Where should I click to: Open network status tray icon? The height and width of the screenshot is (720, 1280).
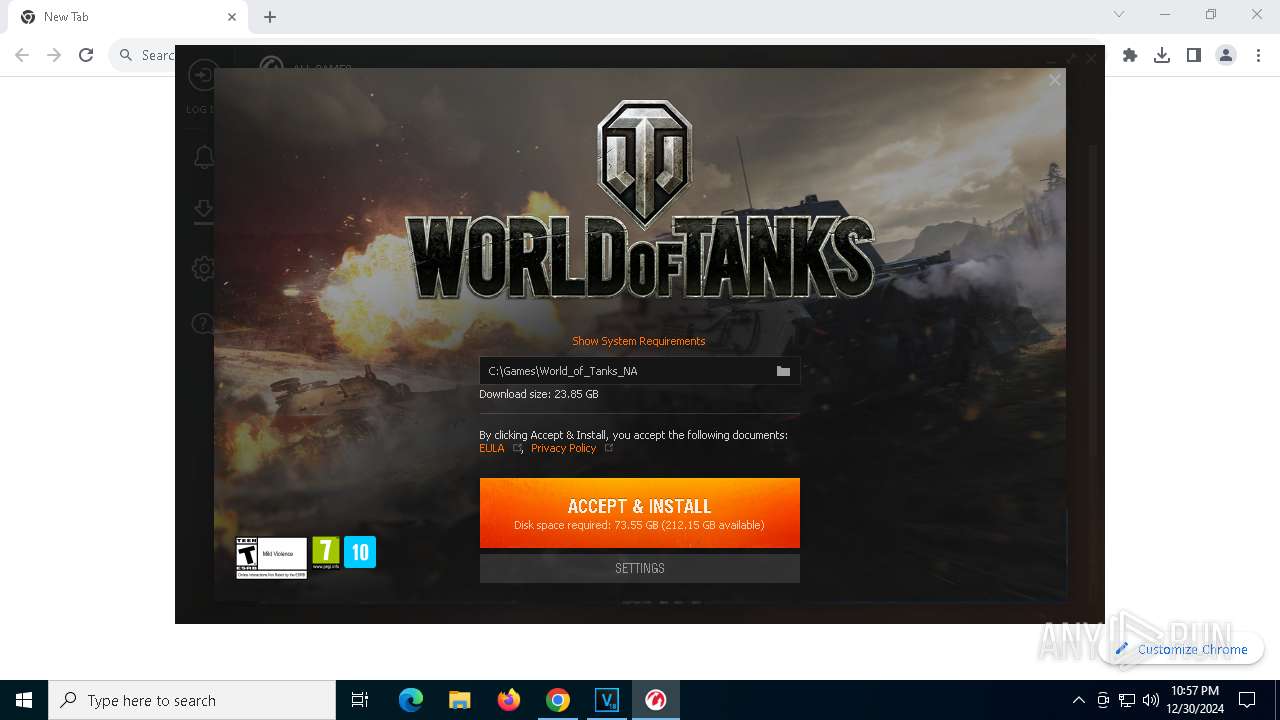pos(1127,700)
